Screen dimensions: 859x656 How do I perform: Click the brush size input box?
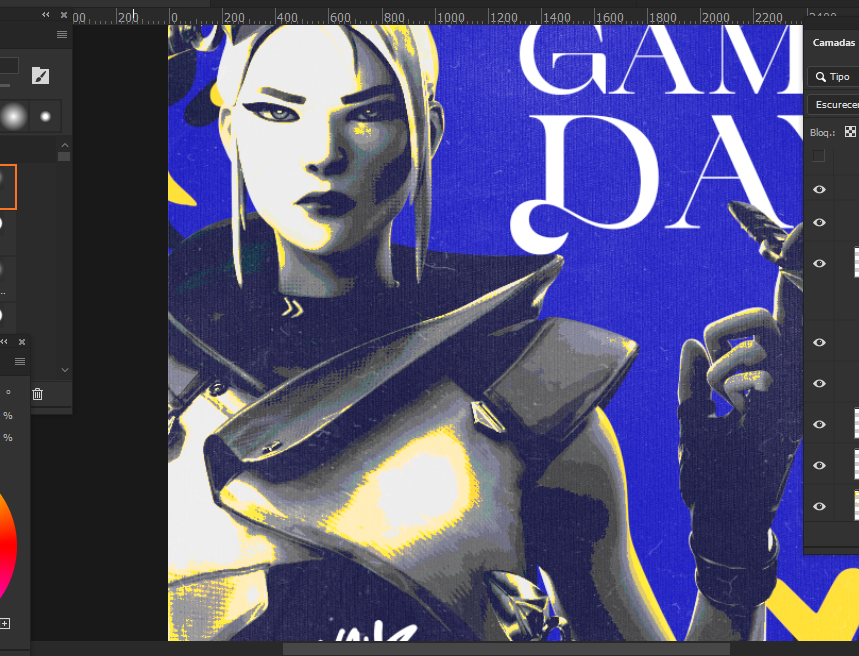point(8,66)
